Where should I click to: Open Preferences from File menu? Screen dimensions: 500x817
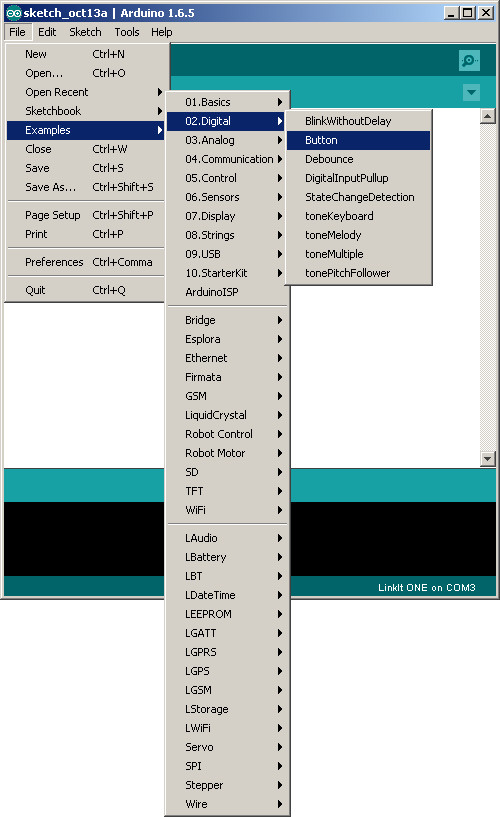pyautogui.click(x=86, y=262)
